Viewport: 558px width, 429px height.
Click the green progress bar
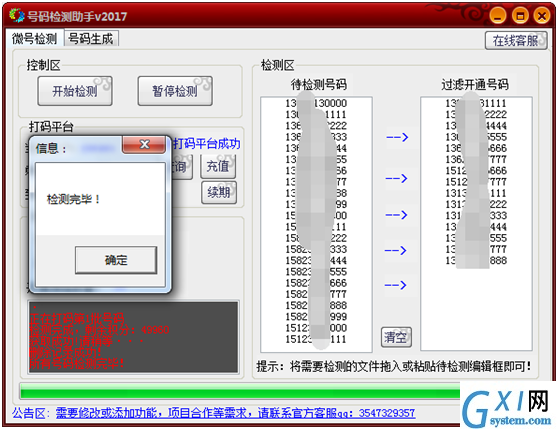click(x=240, y=392)
